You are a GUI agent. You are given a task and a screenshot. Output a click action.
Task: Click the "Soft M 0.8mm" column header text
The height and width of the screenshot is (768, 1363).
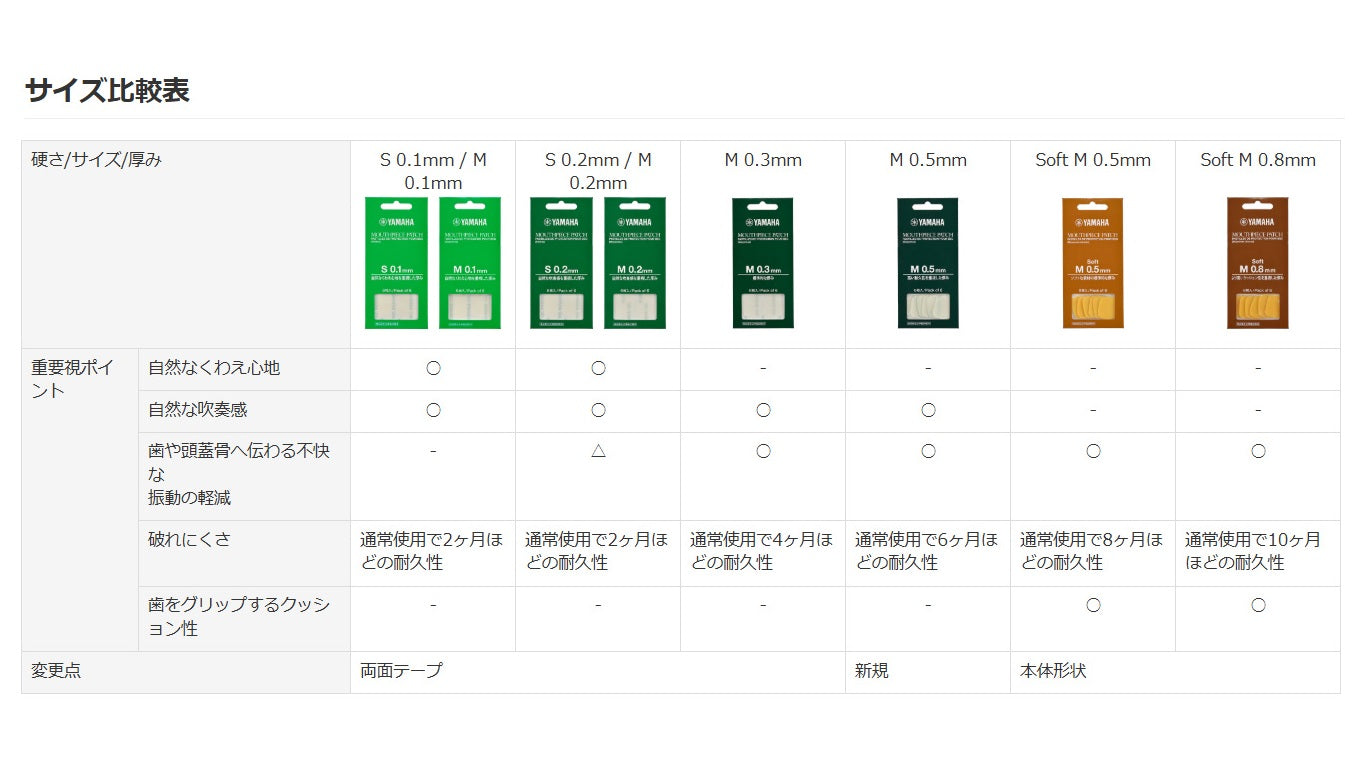point(1258,160)
